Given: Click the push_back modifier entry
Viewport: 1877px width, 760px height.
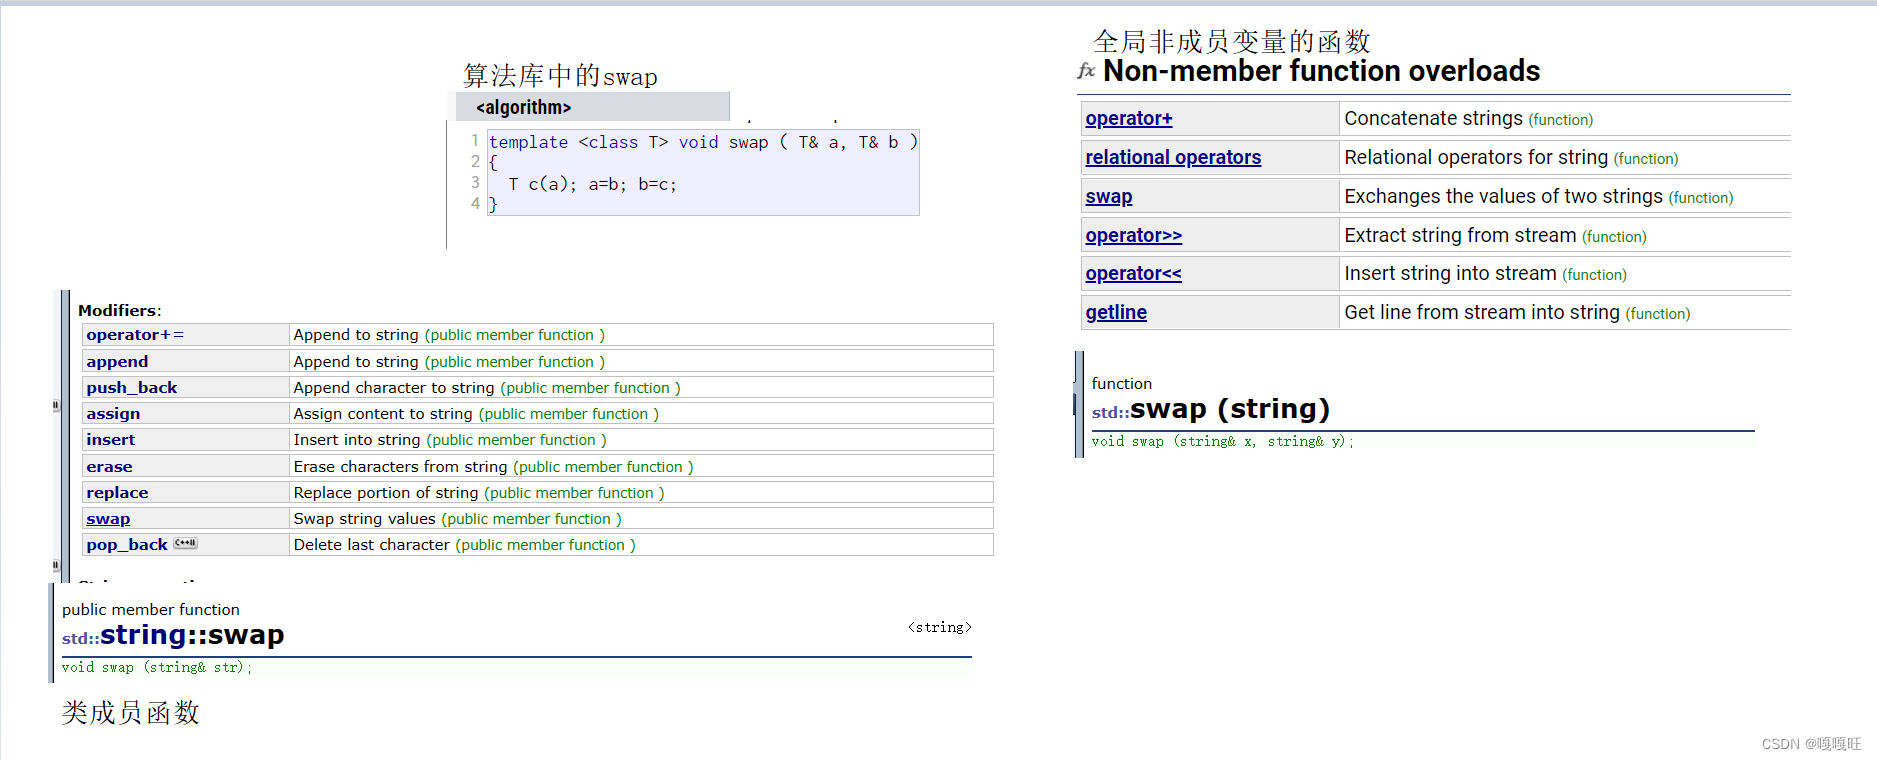Looking at the screenshot, I should click(131, 388).
